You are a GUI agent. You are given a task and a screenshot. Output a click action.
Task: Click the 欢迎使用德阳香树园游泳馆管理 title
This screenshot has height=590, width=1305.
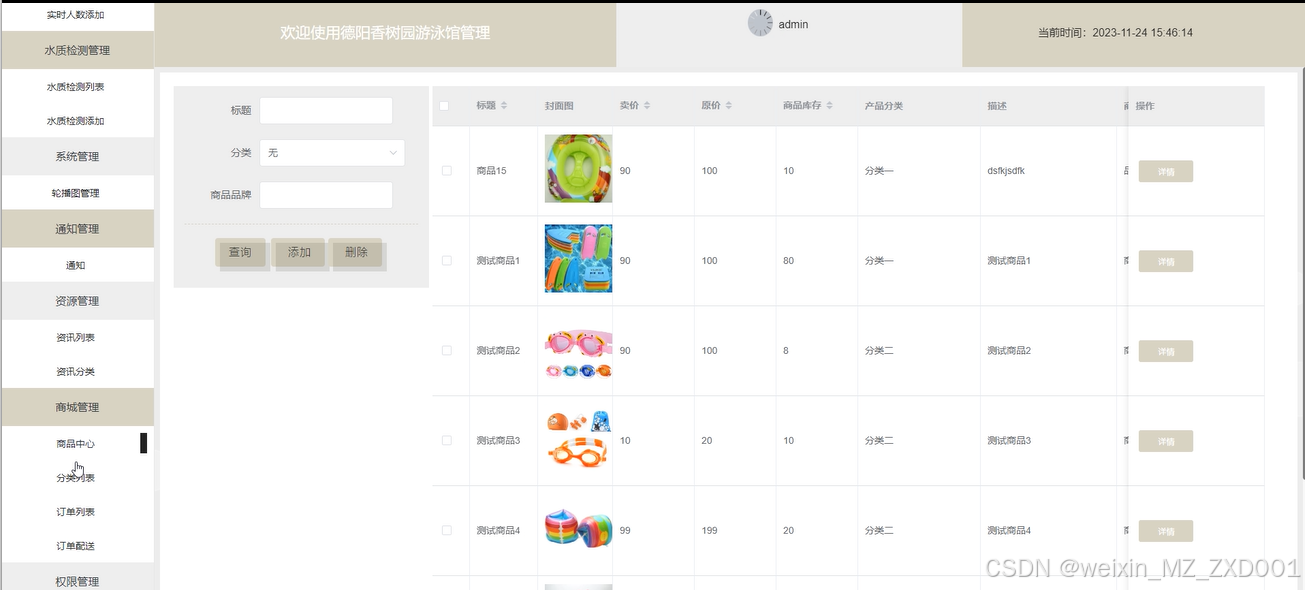coord(385,33)
